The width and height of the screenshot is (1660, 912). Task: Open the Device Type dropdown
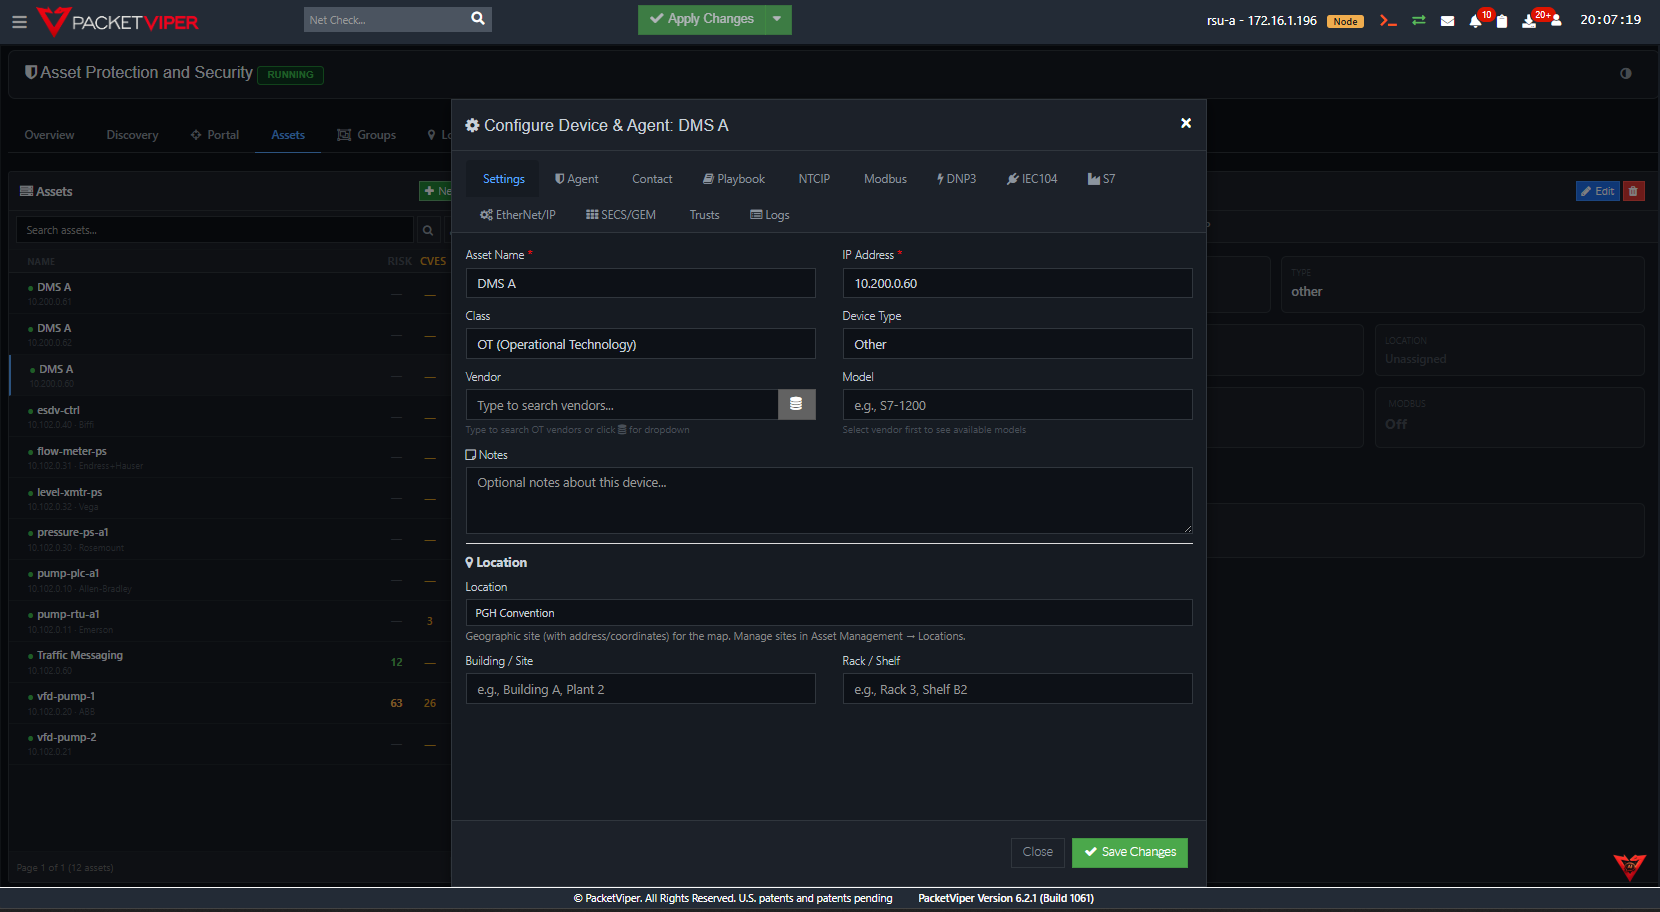pyautogui.click(x=1017, y=344)
